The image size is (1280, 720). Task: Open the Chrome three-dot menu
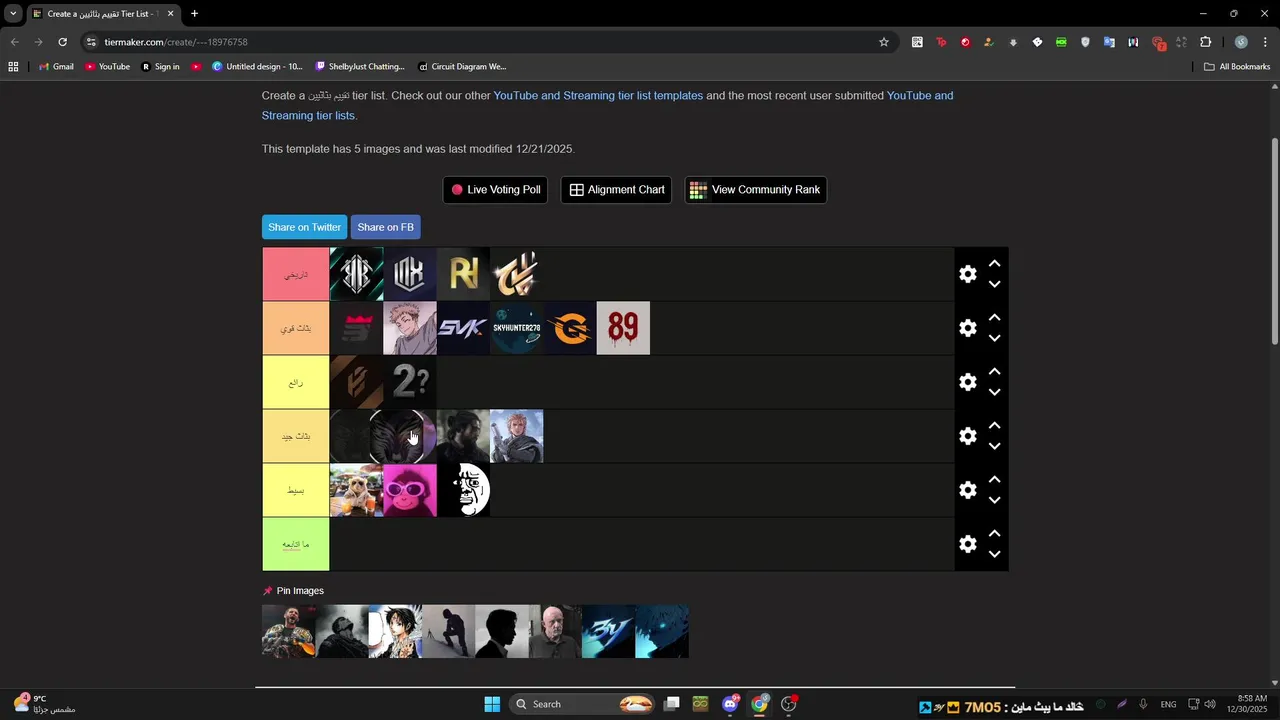click(x=1266, y=42)
